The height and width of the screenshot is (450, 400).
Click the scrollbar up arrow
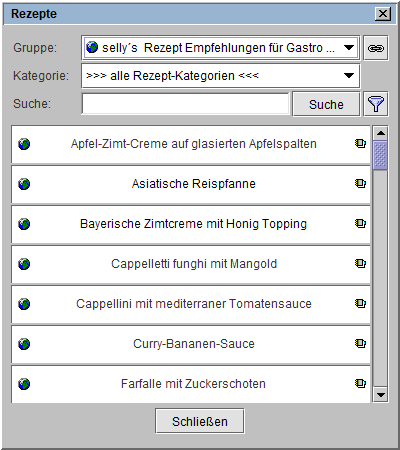pos(380,133)
